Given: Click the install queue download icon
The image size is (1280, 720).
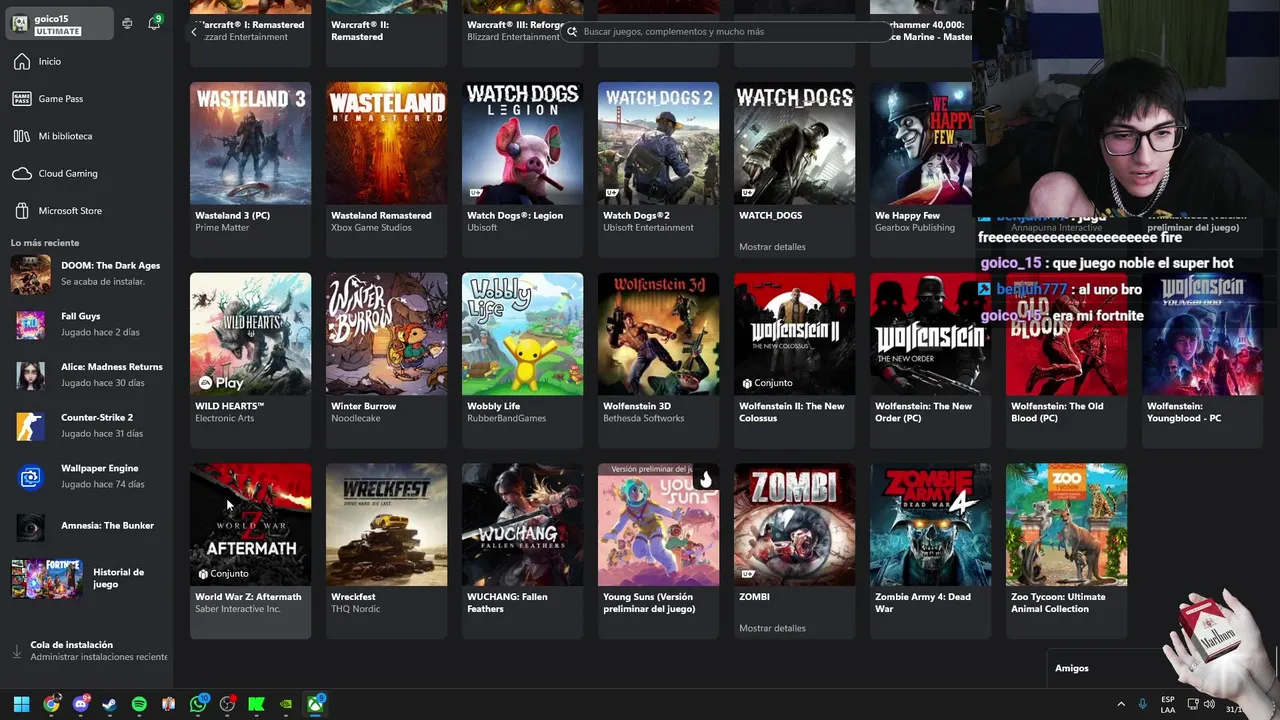Looking at the screenshot, I should click(x=17, y=651).
